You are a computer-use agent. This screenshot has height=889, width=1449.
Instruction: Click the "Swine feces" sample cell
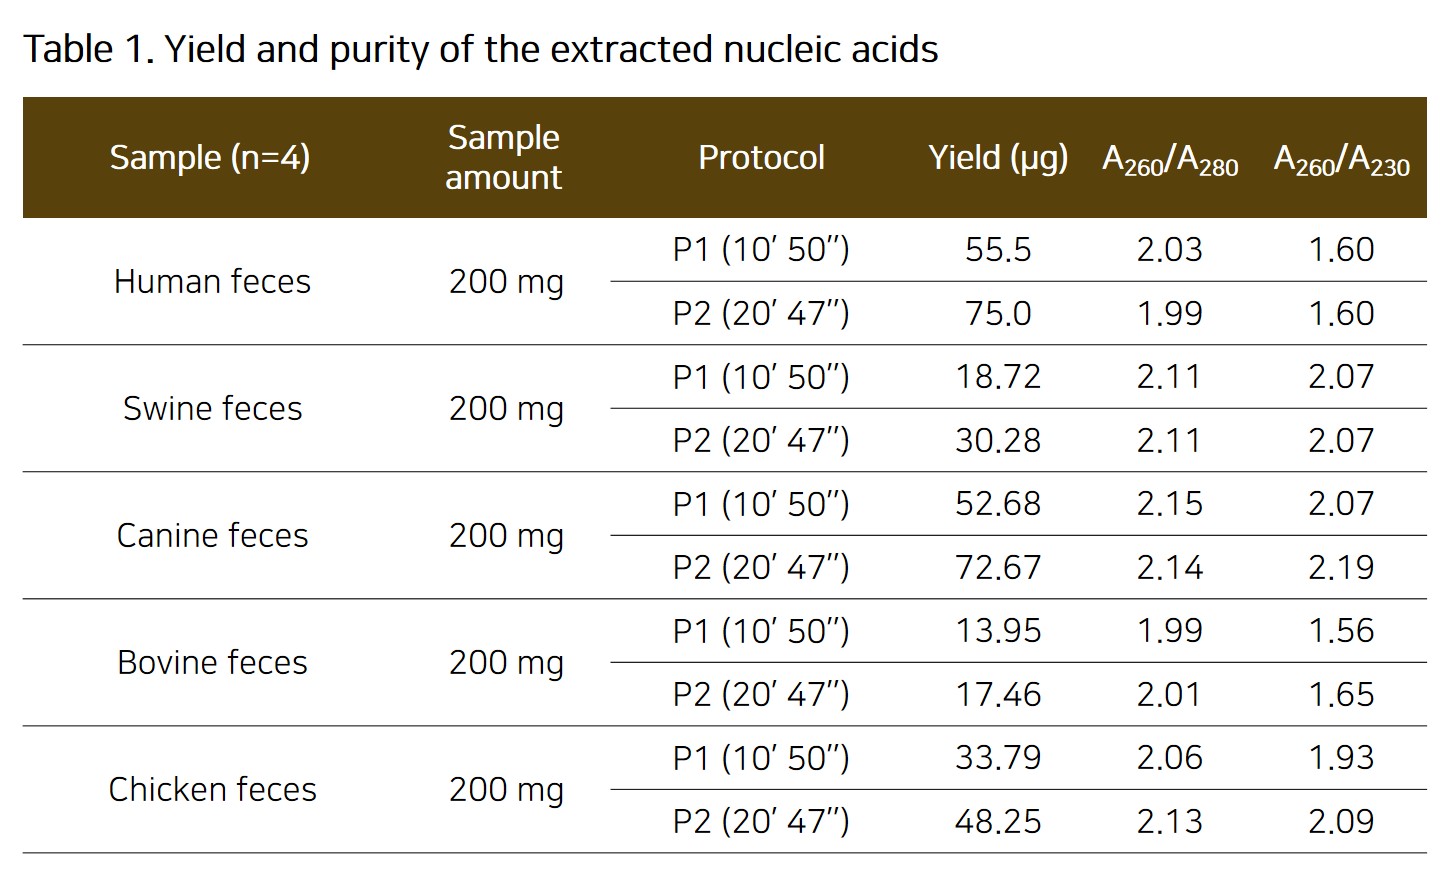212,408
